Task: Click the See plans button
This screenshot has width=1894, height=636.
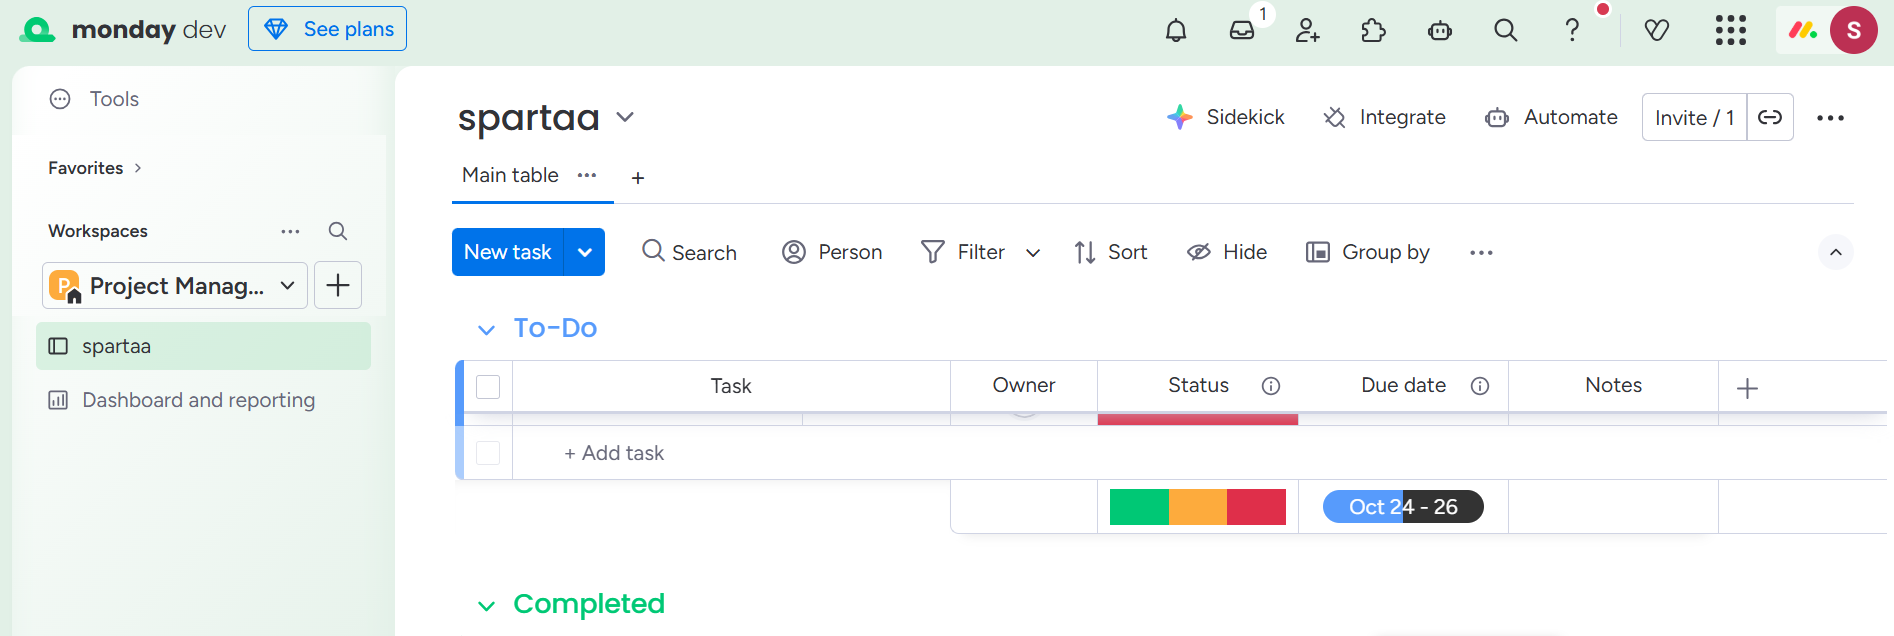Action: (x=327, y=29)
